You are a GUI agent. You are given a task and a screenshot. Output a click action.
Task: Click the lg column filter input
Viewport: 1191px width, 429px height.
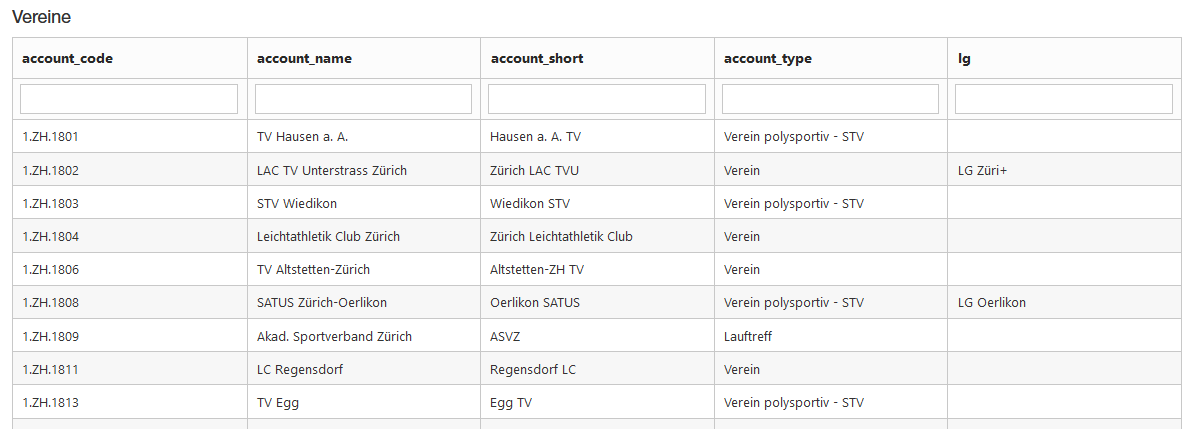pyautogui.click(x=1064, y=99)
